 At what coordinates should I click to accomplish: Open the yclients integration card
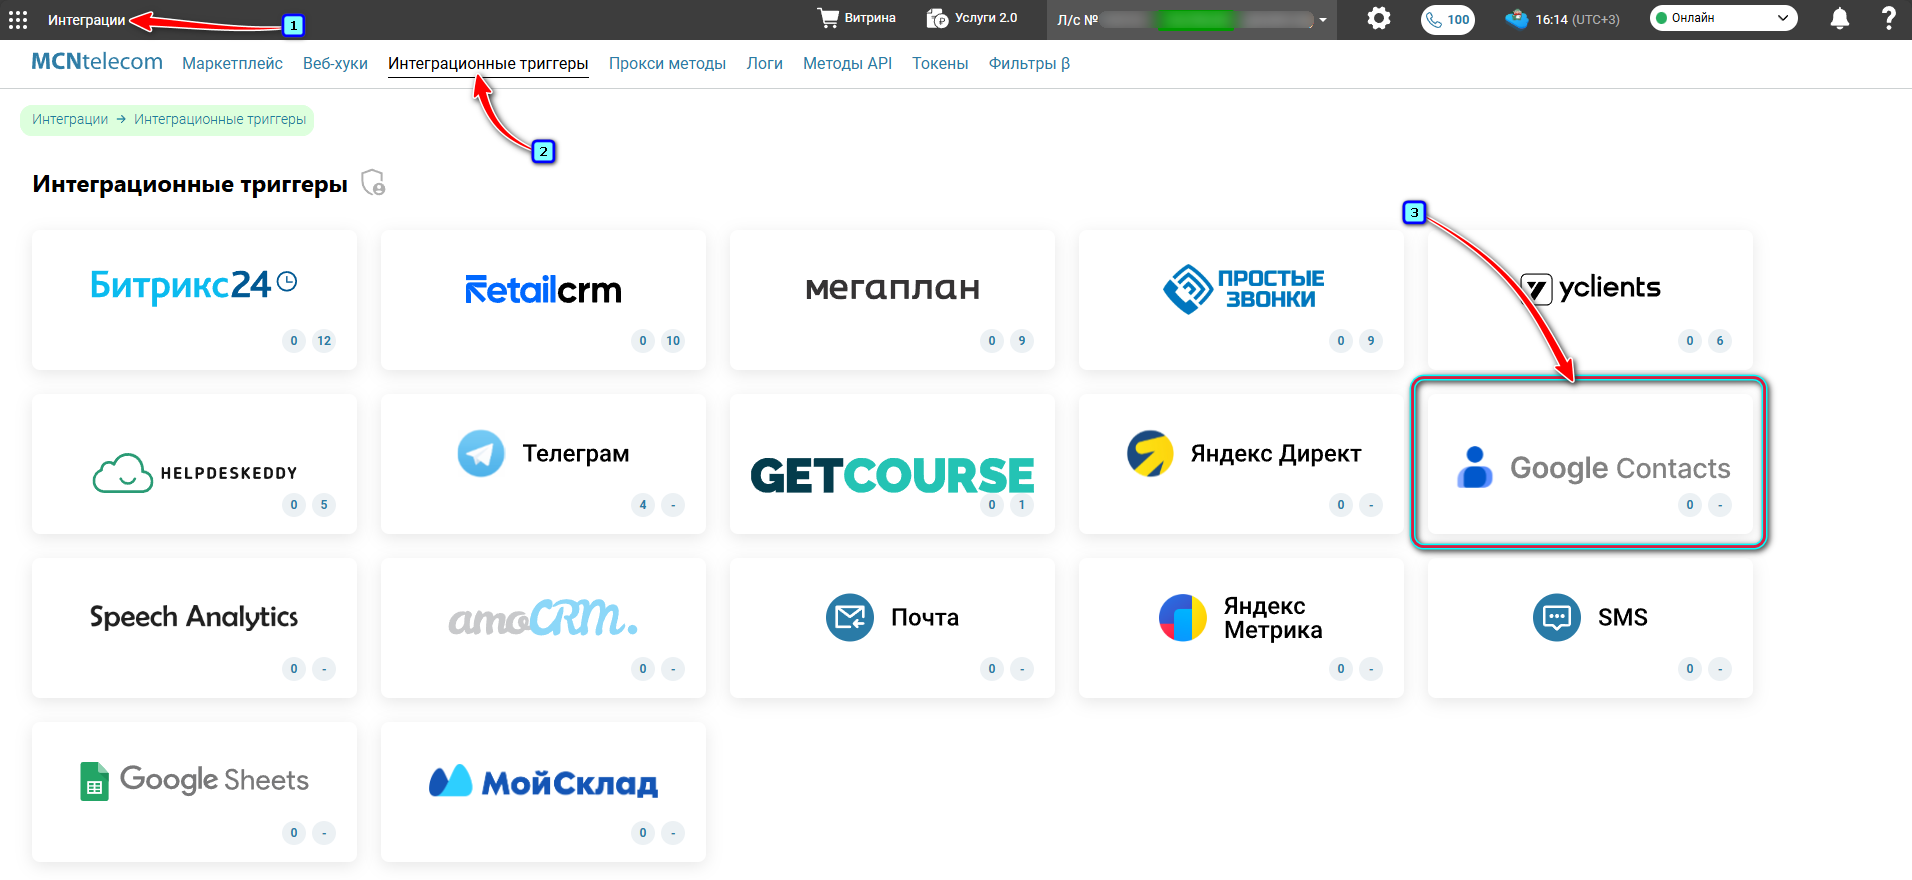pos(1590,300)
